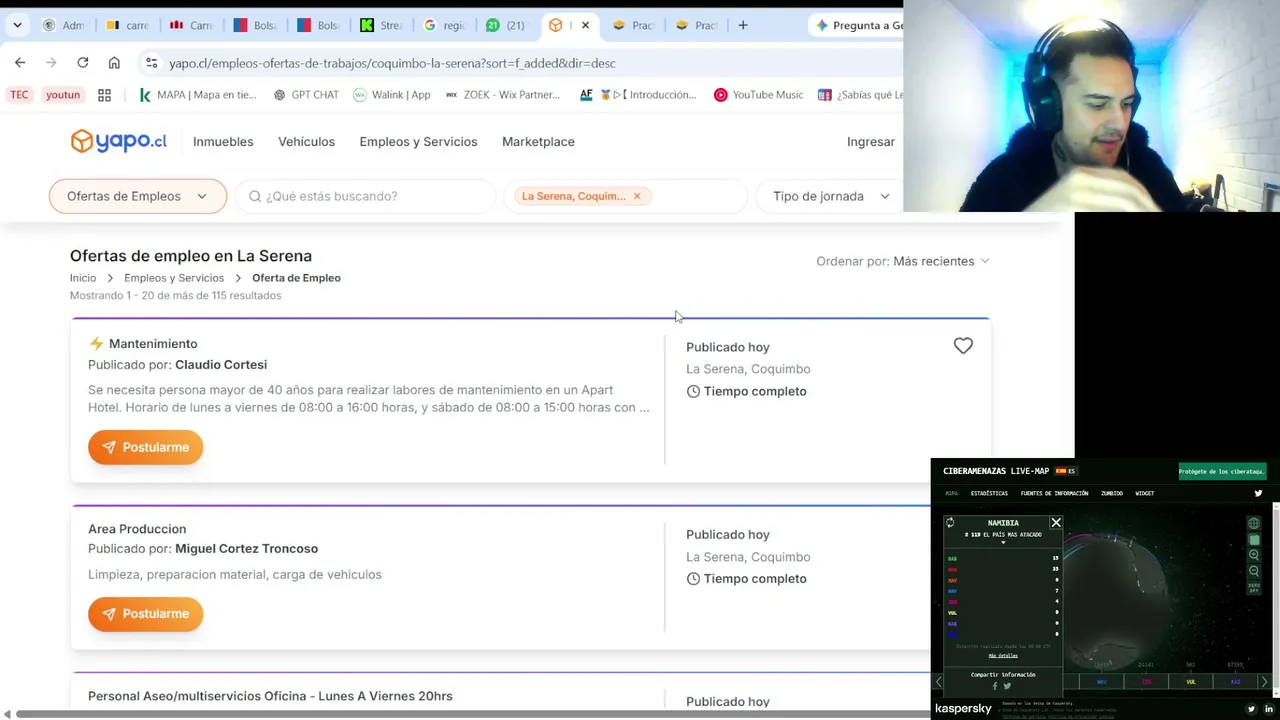This screenshot has height=720, width=1280.
Task: Open Kaspersky's Twitter footer icon
Action: pos(1251,709)
